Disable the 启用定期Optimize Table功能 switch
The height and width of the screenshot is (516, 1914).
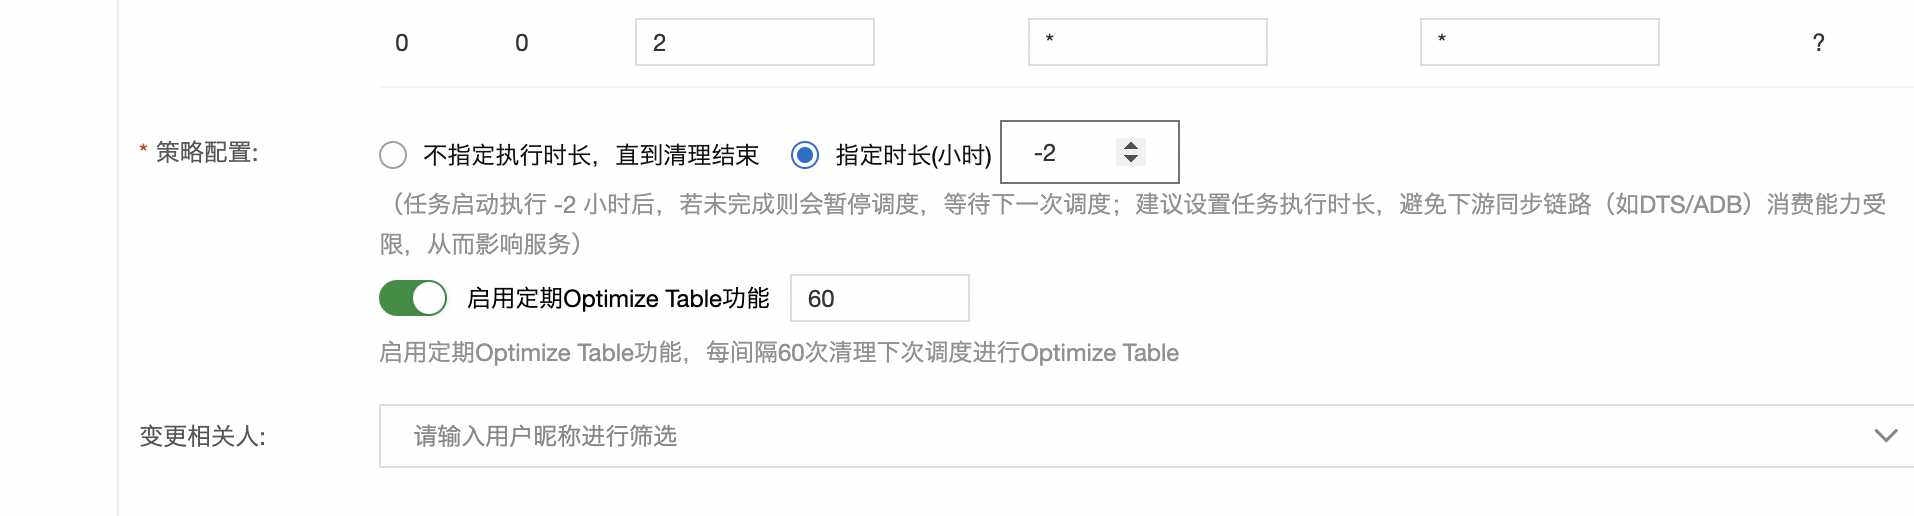coord(413,298)
